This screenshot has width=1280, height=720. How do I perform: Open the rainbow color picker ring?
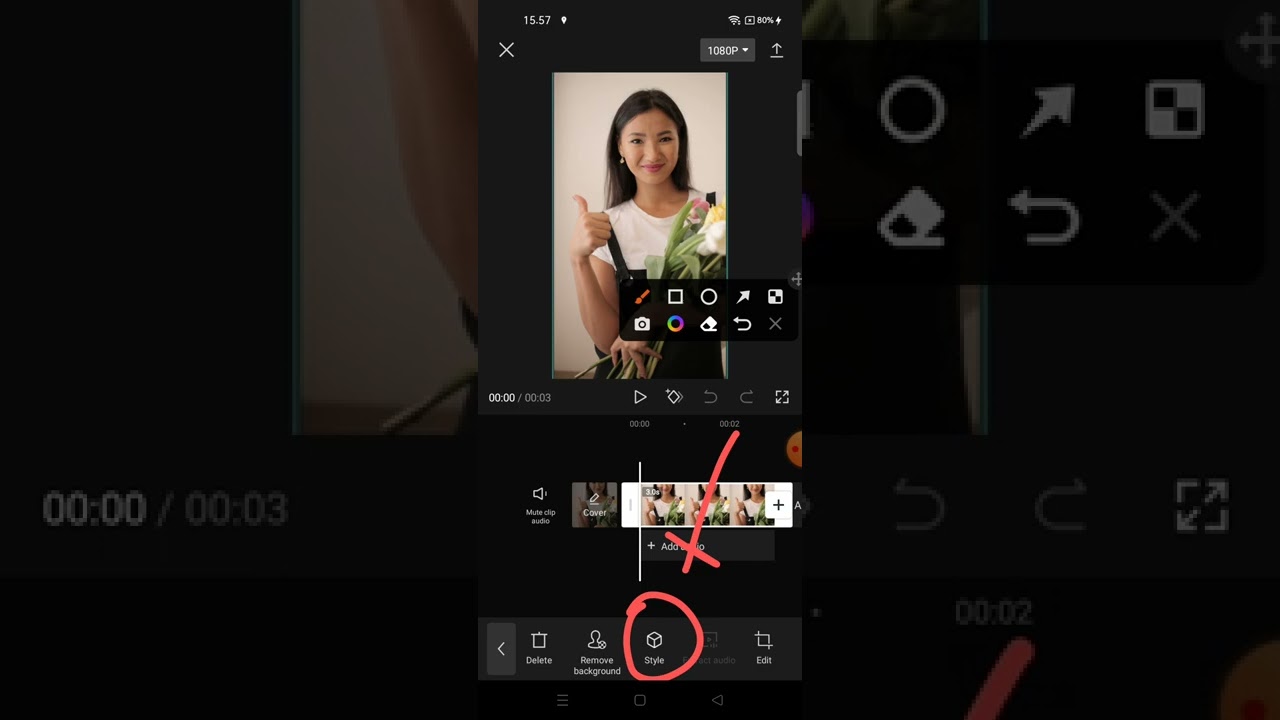675,324
